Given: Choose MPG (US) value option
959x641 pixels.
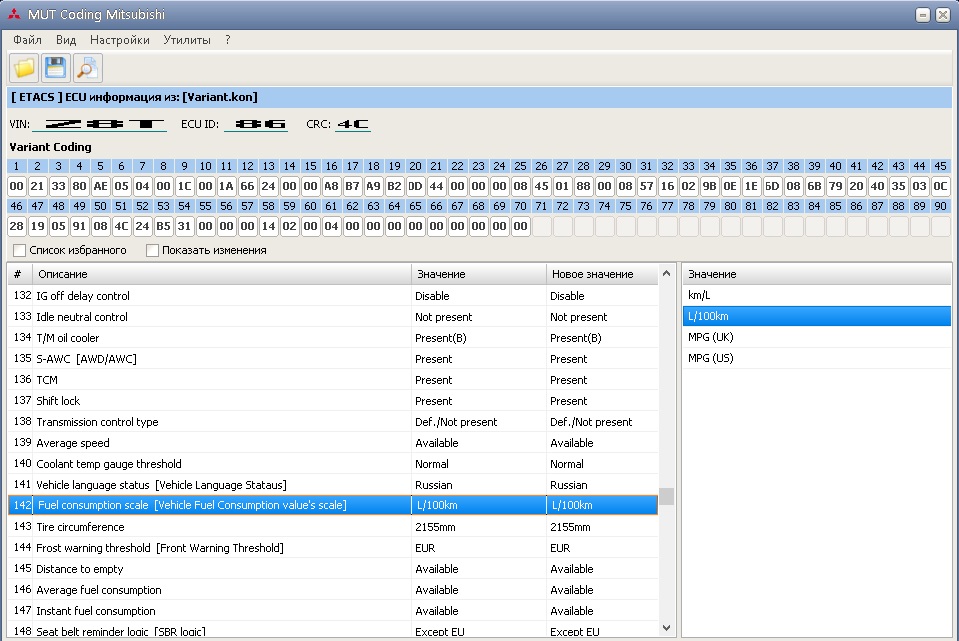Looking at the screenshot, I should (x=710, y=359).
